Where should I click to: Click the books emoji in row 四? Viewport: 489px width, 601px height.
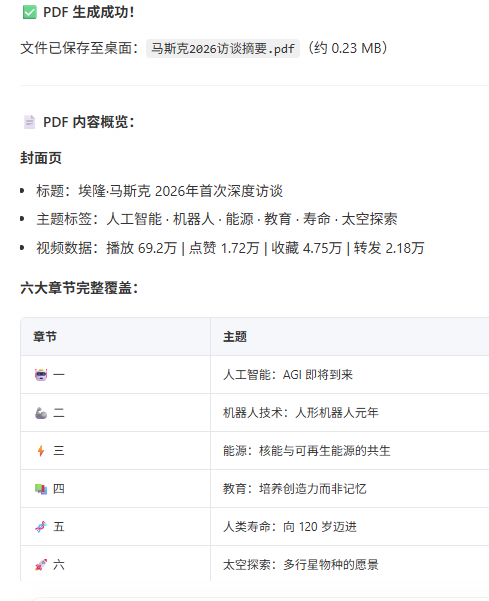[x=41, y=489]
